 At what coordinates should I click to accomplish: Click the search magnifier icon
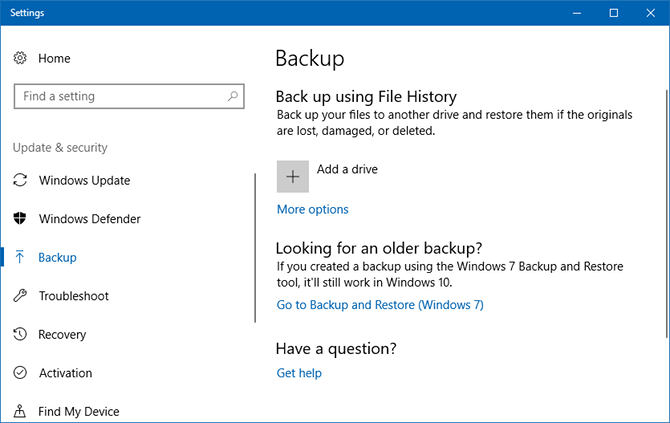(232, 96)
